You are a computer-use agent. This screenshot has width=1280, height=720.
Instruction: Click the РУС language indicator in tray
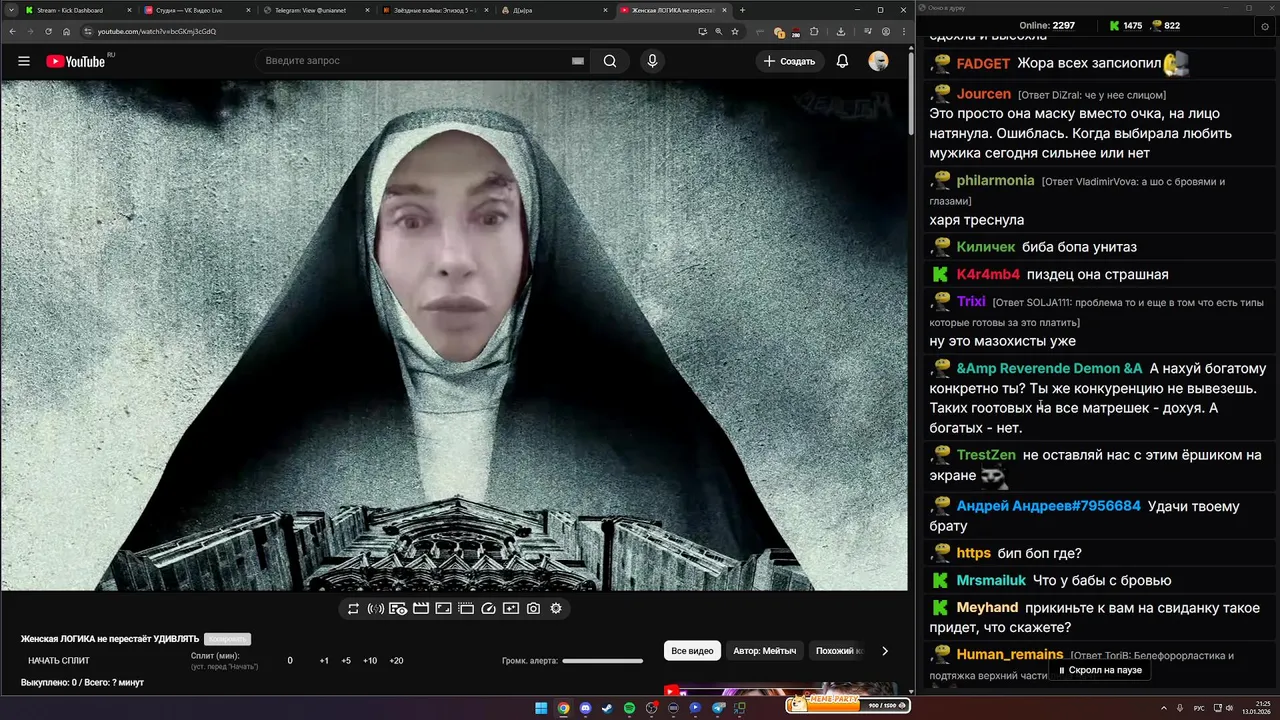[1199, 708]
